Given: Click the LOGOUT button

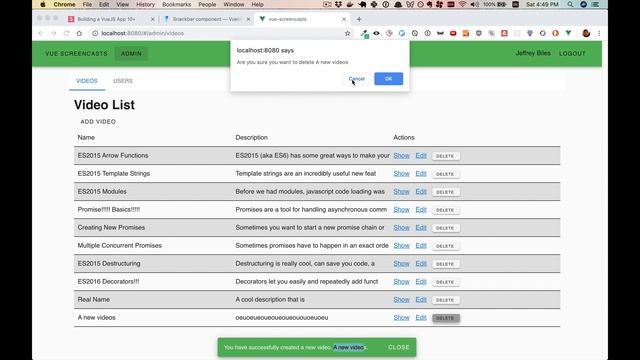Looking at the screenshot, I should click(x=572, y=53).
